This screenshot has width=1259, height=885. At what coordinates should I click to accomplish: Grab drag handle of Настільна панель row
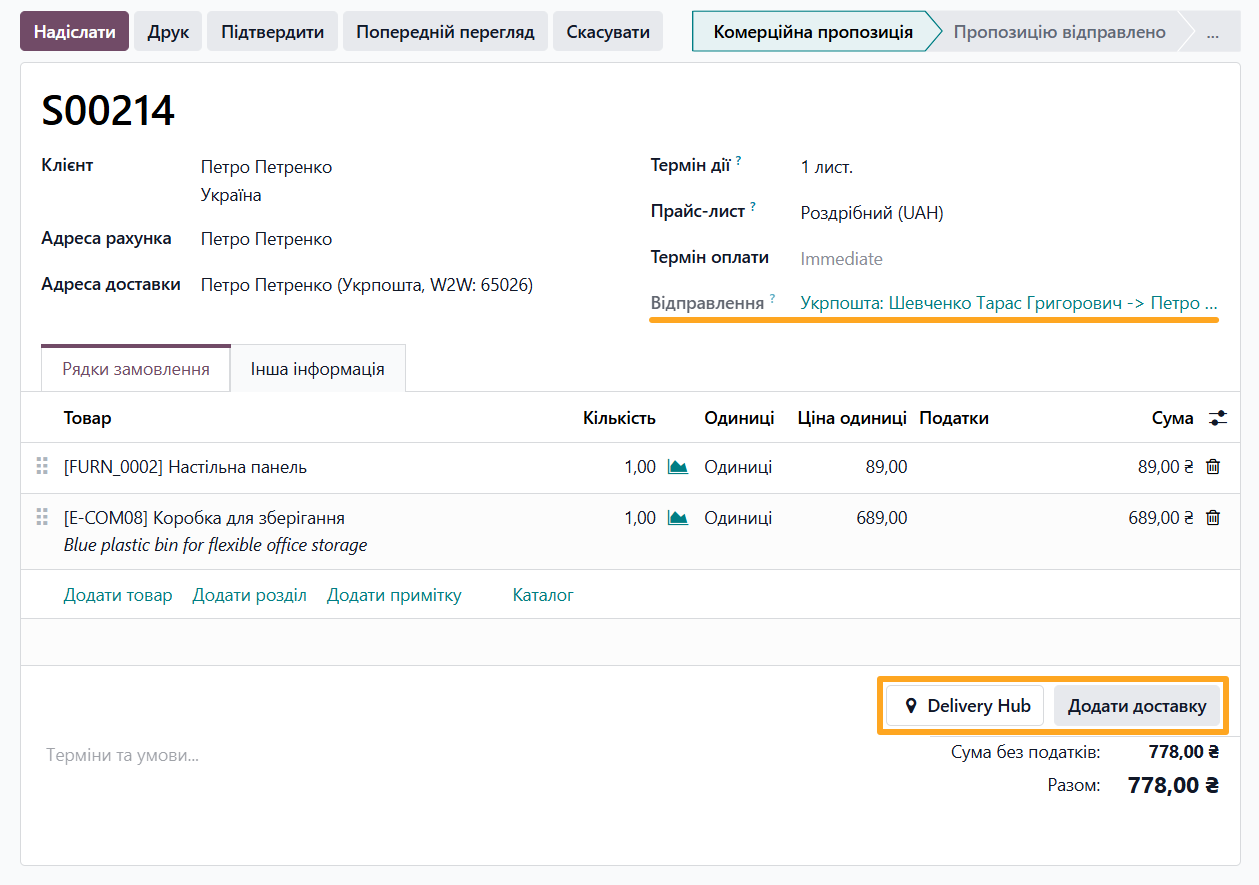[42, 466]
